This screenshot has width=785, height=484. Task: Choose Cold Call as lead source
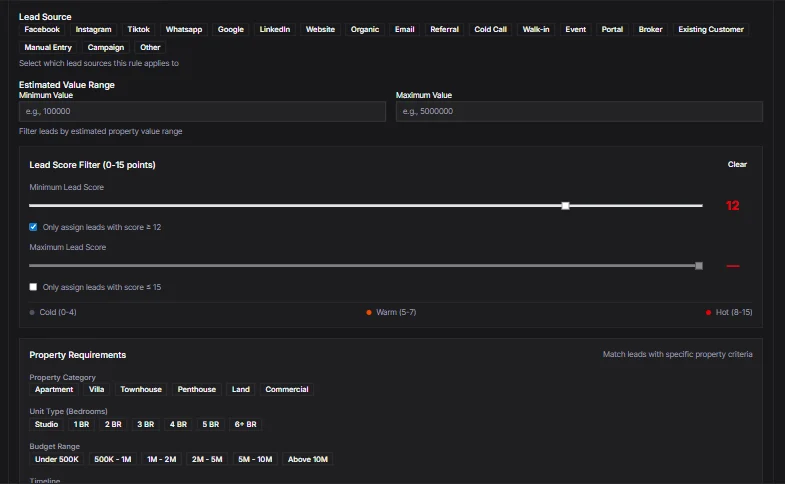[490, 30]
